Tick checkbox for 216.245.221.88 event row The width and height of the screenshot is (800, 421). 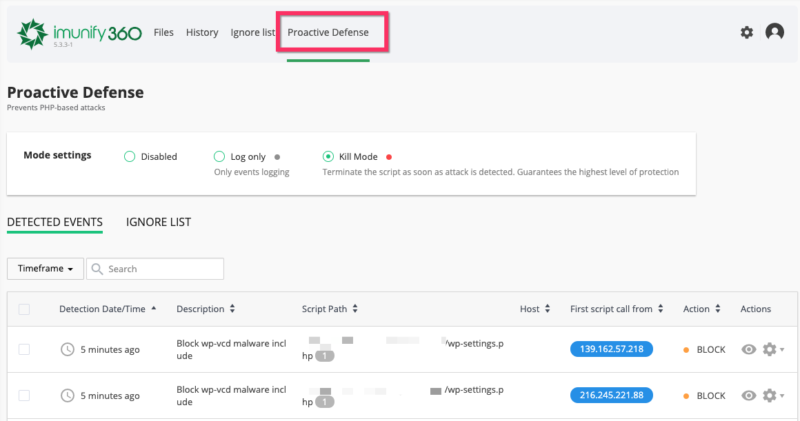pyautogui.click(x=24, y=395)
